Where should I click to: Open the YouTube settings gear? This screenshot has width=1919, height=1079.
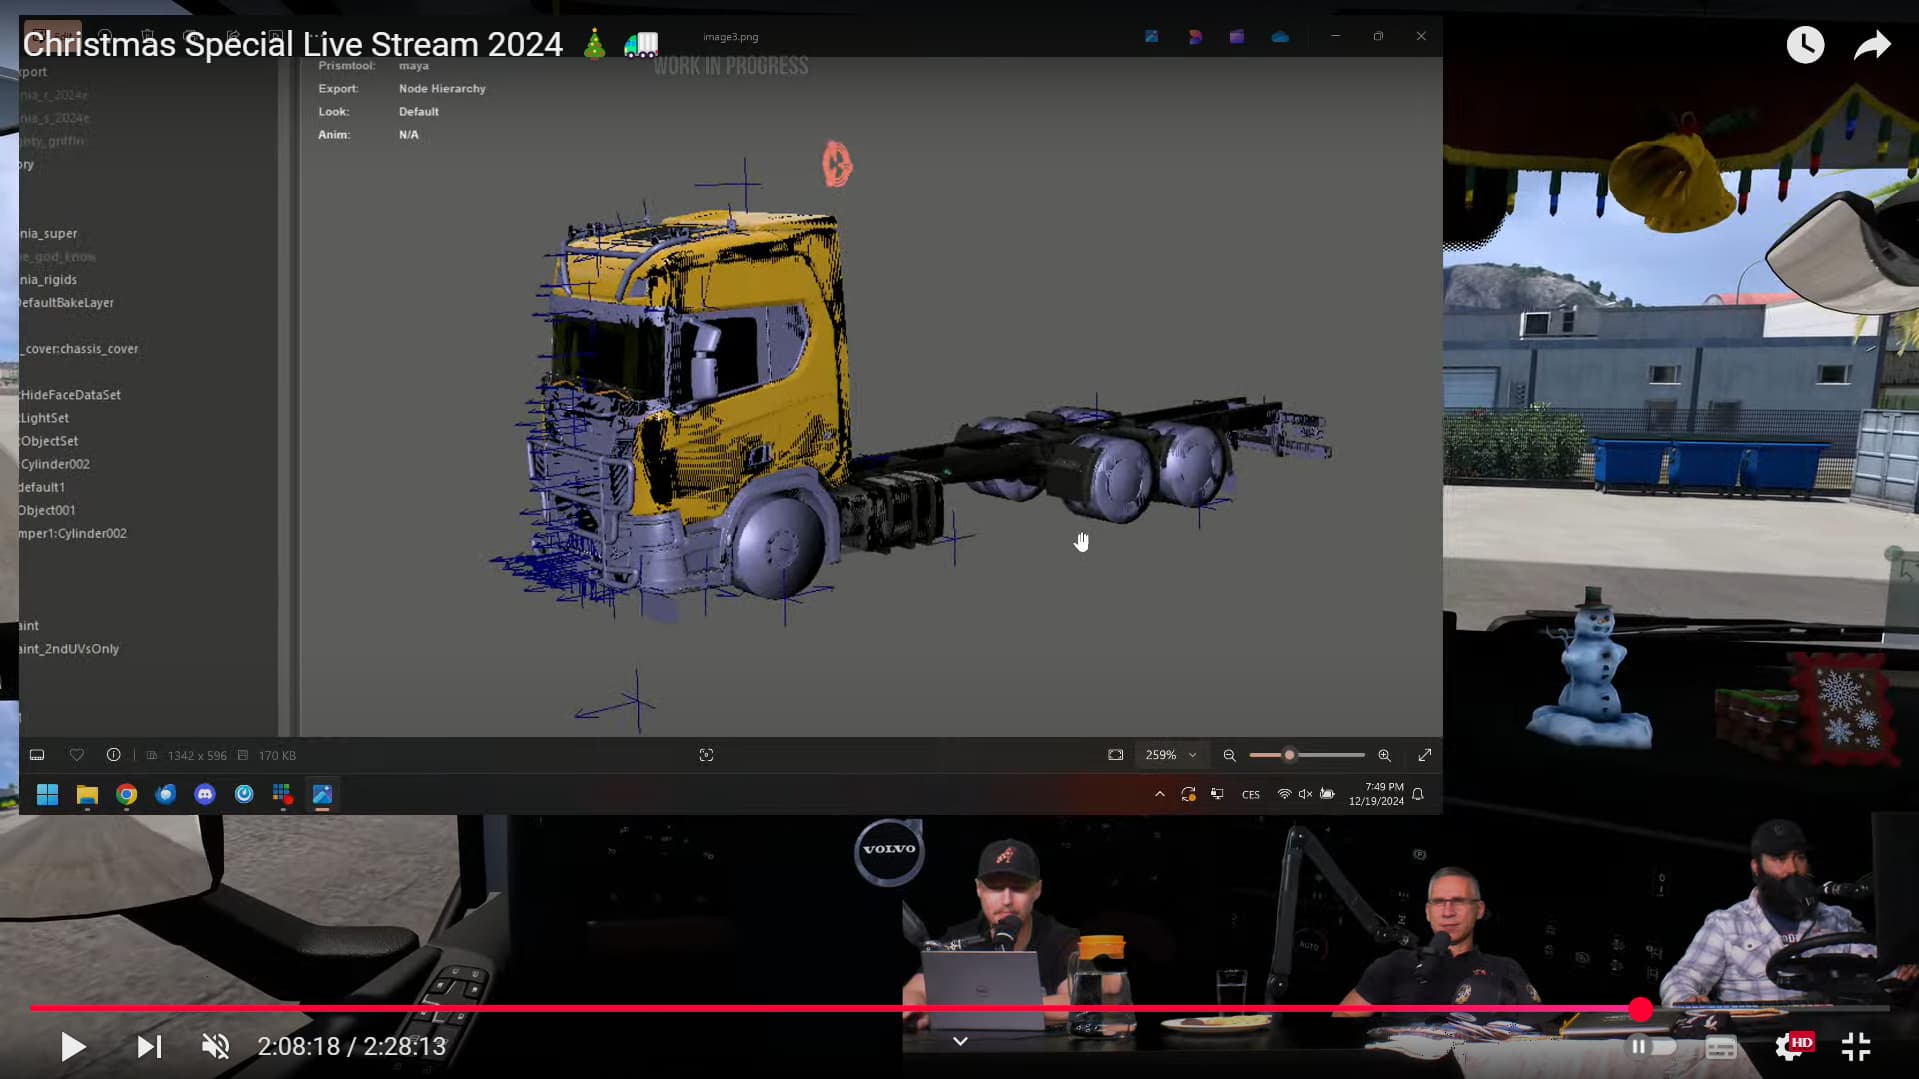1789,1046
